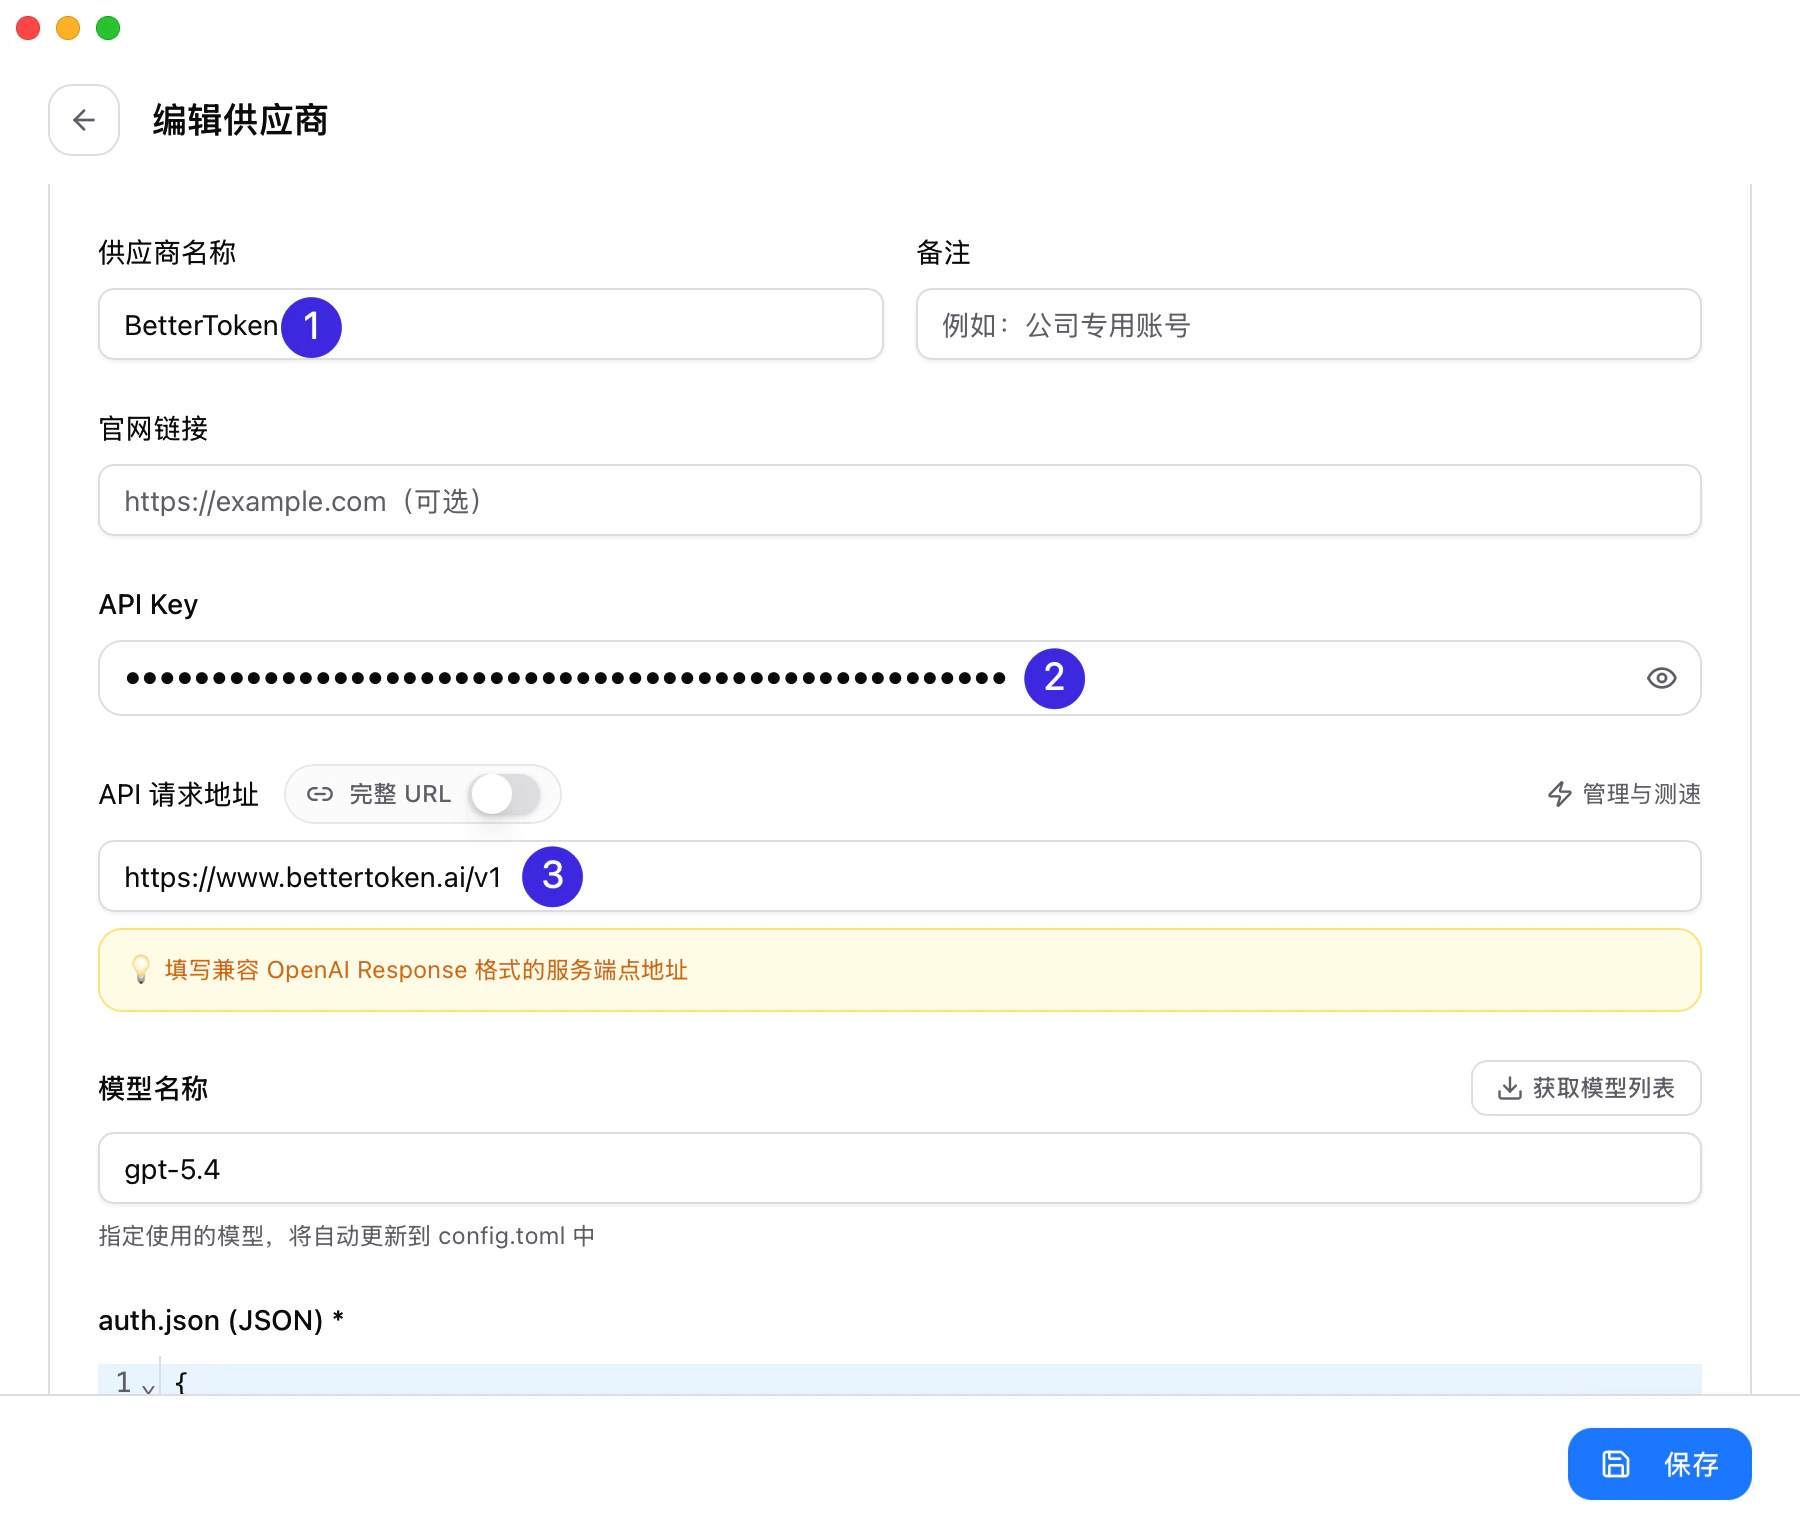Maximize window with the green button
Viewport: 1800px width, 1532px height.
(x=108, y=28)
